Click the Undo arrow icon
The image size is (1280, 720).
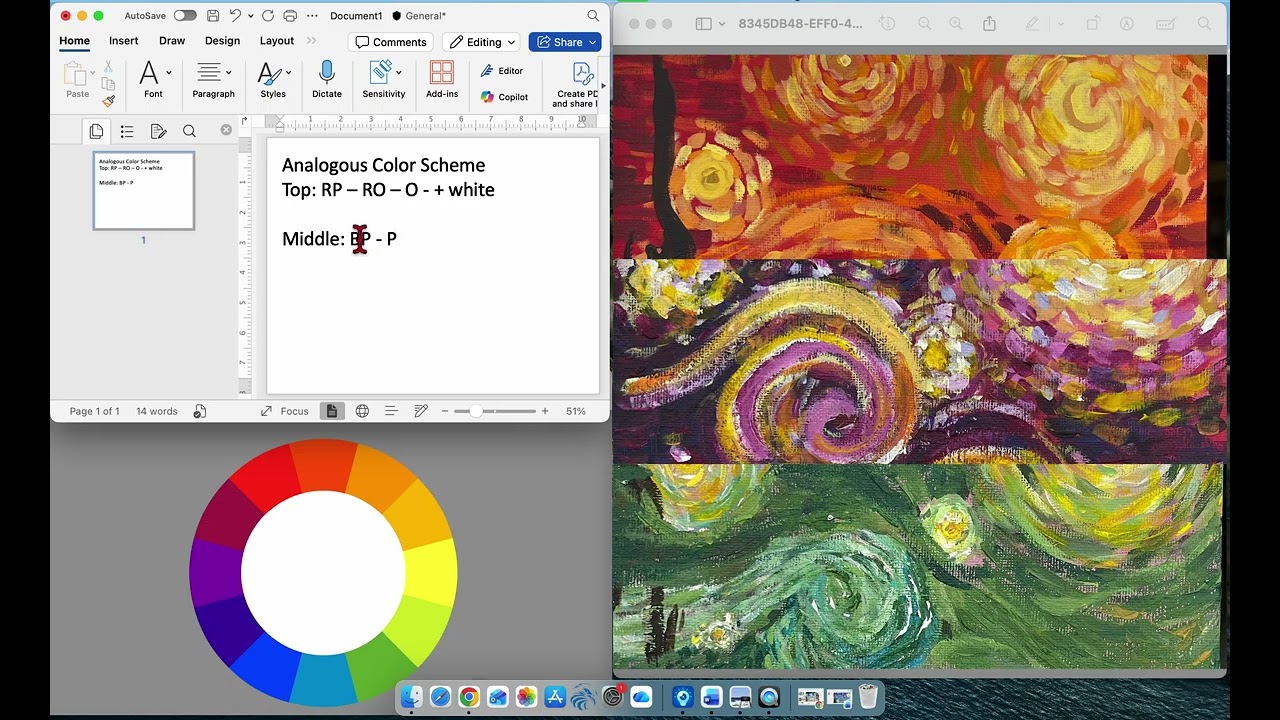(235, 16)
